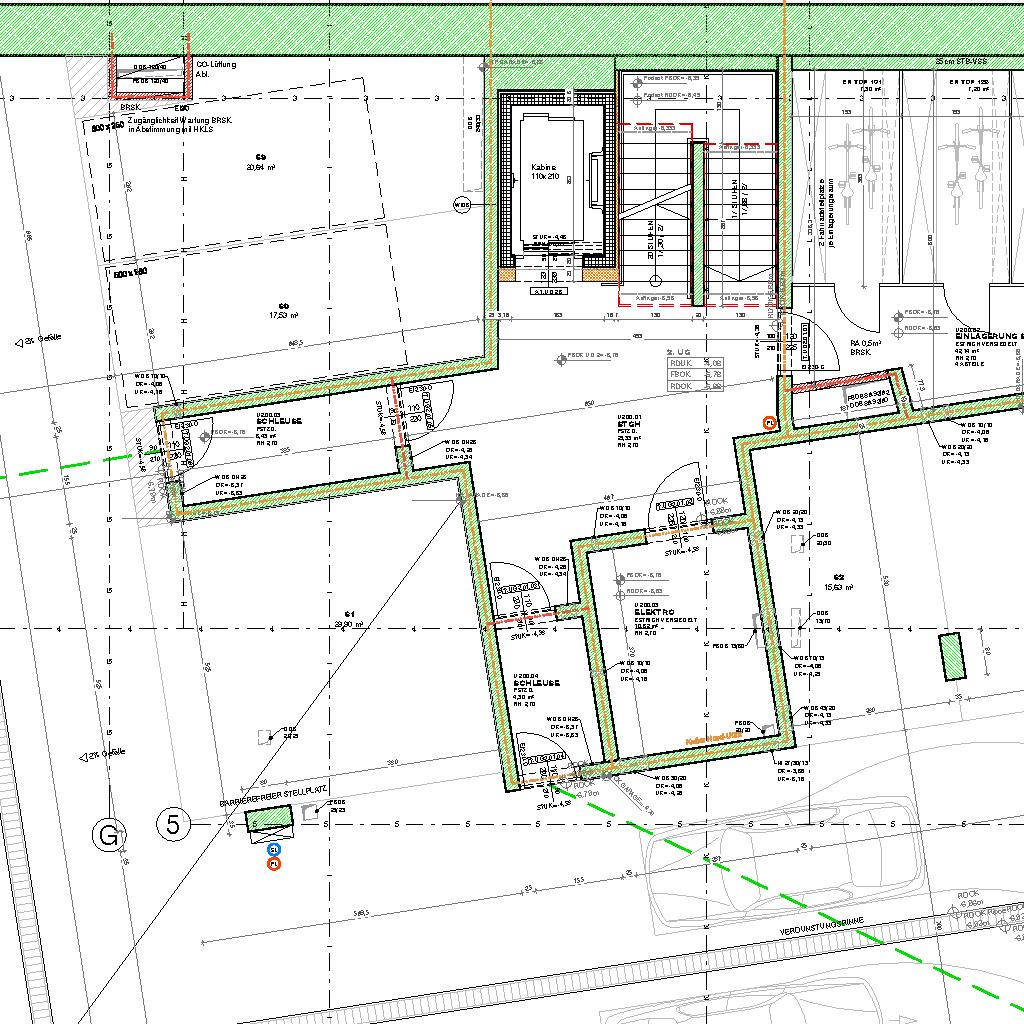Screen dimensions: 1024x1024
Task: Select the standalone green column at the right
Action: click(x=951, y=656)
